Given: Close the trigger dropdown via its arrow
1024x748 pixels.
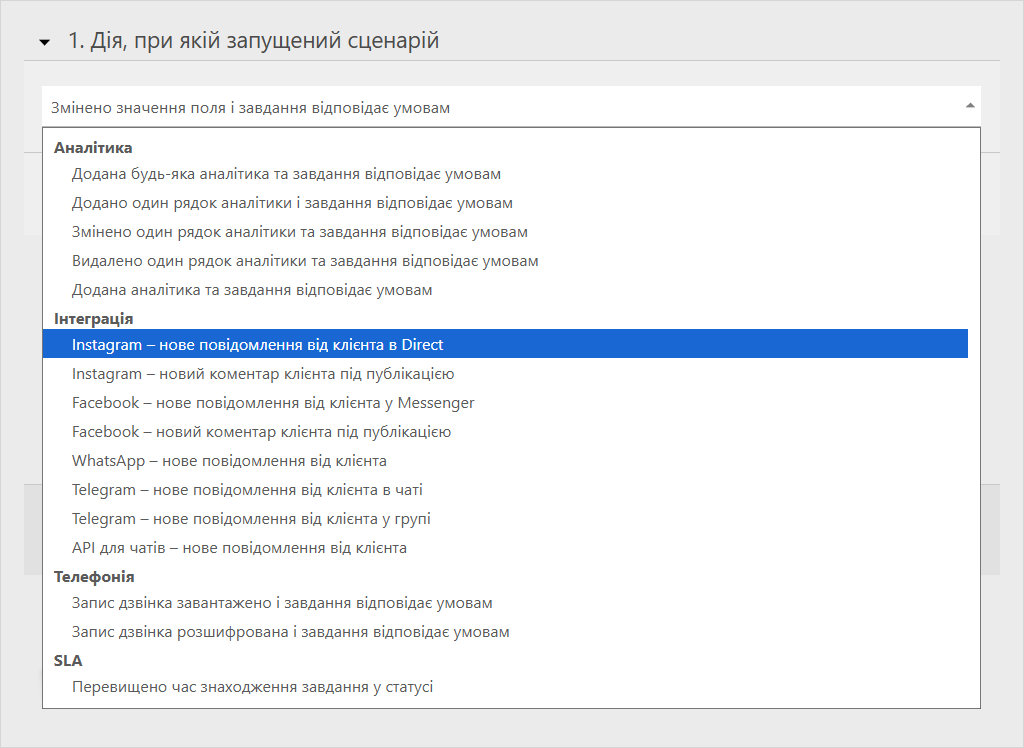Looking at the screenshot, I should [x=969, y=106].
